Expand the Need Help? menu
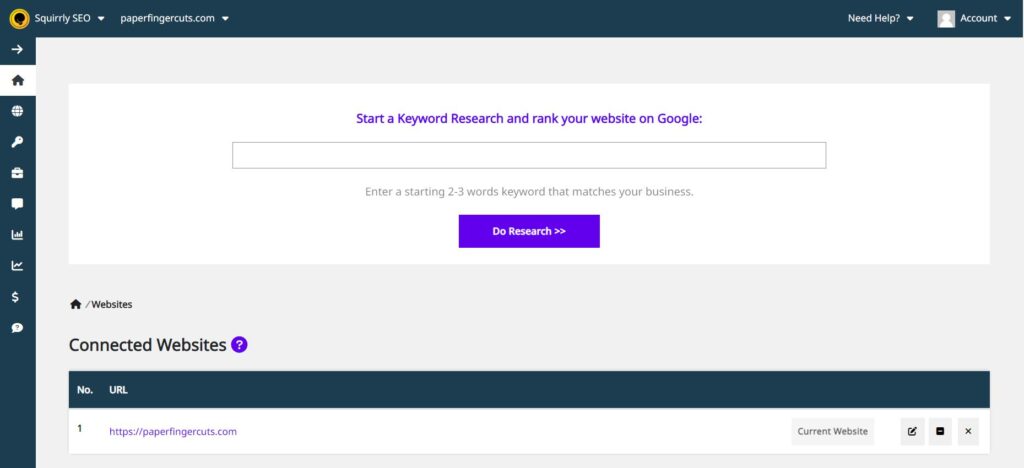 [x=880, y=18]
